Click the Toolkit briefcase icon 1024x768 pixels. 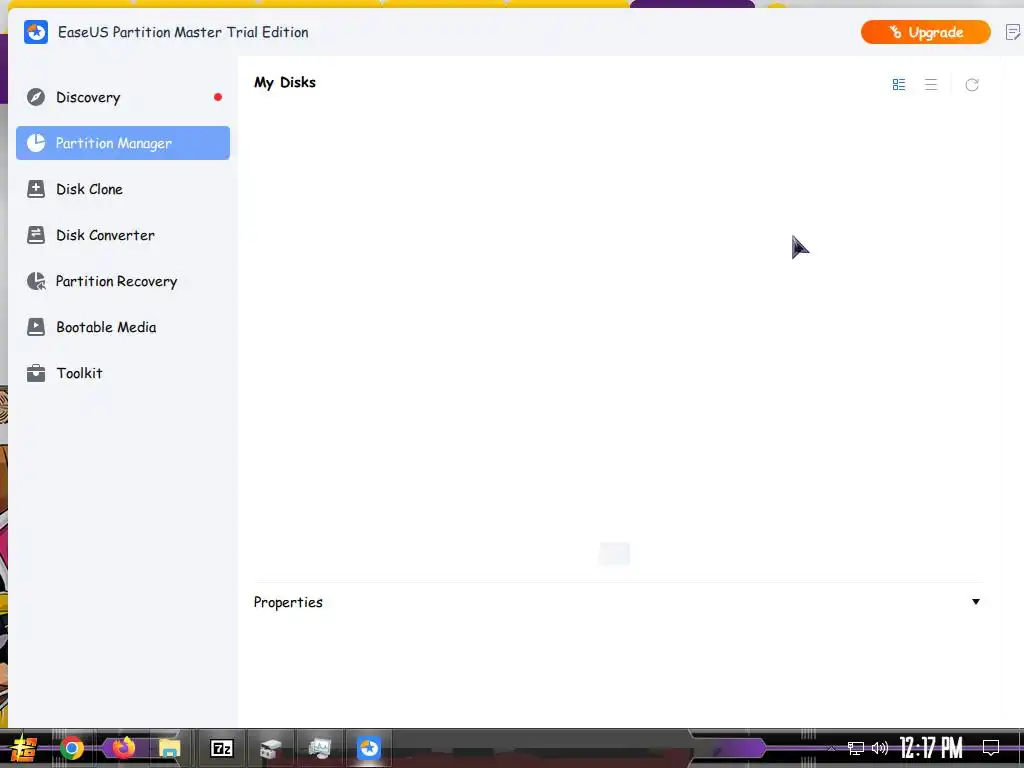[x=36, y=374]
